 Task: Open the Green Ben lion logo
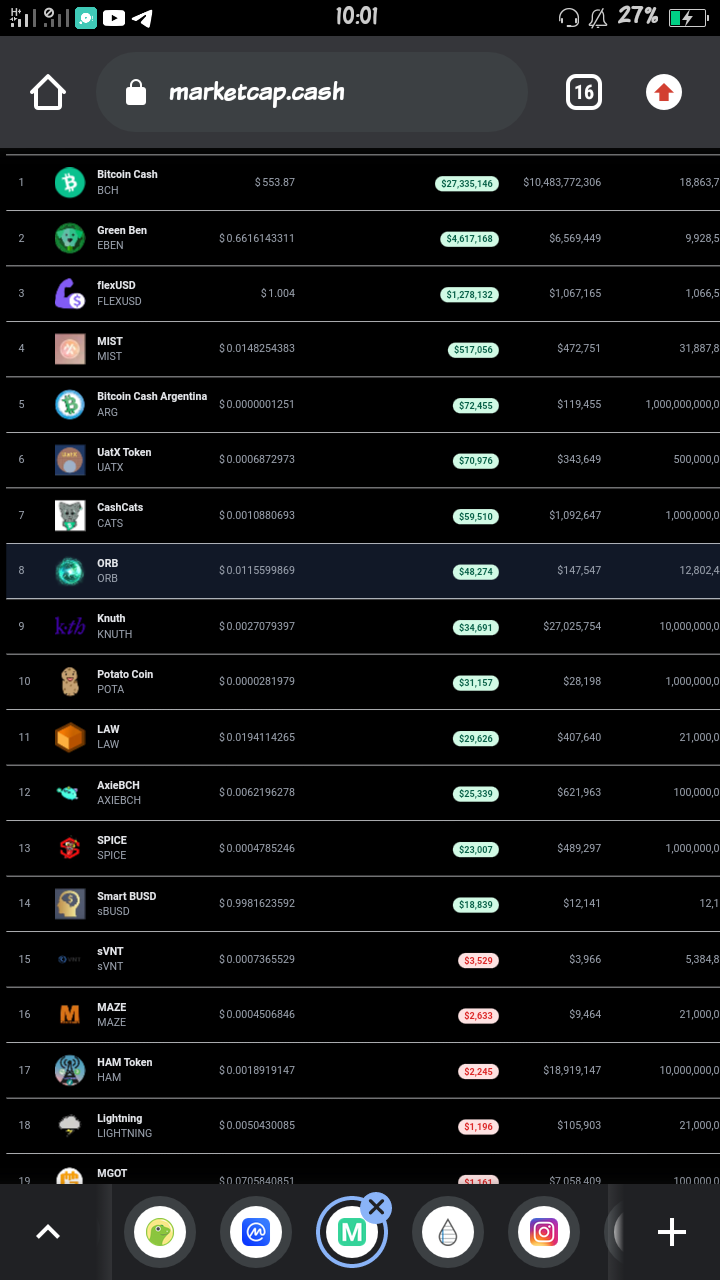click(70, 238)
